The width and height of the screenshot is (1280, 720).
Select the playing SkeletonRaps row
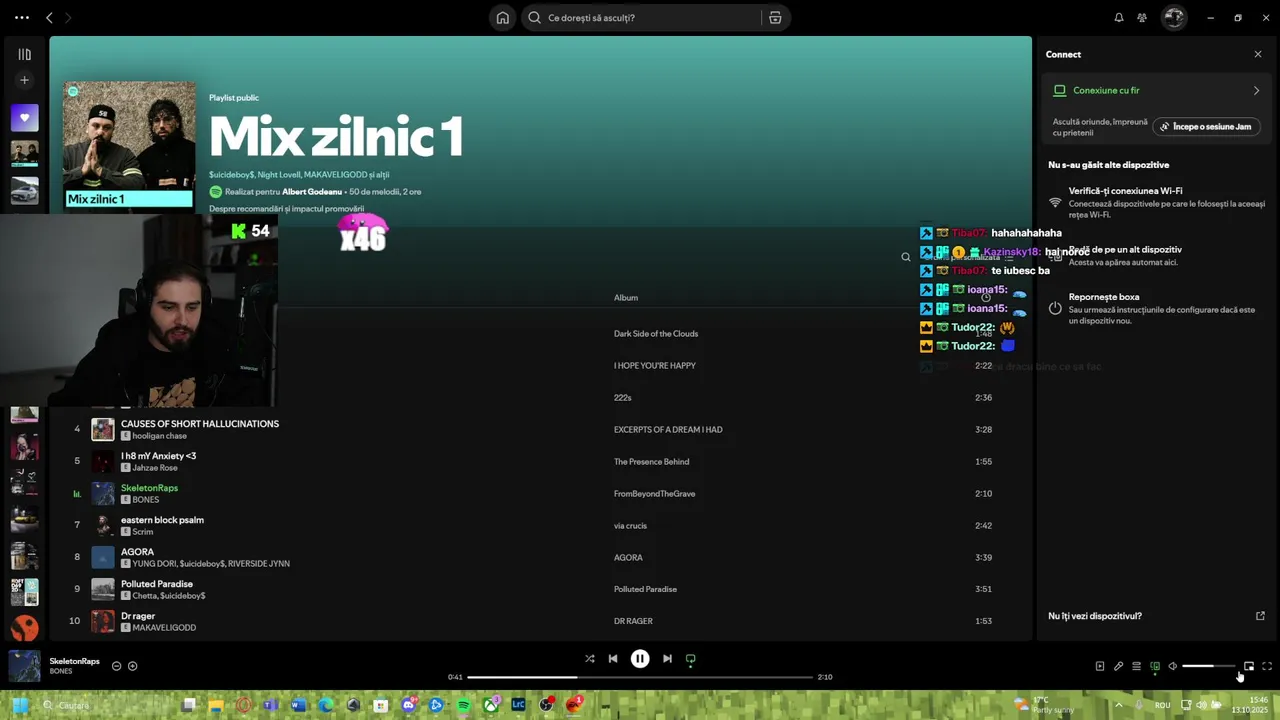(x=540, y=494)
